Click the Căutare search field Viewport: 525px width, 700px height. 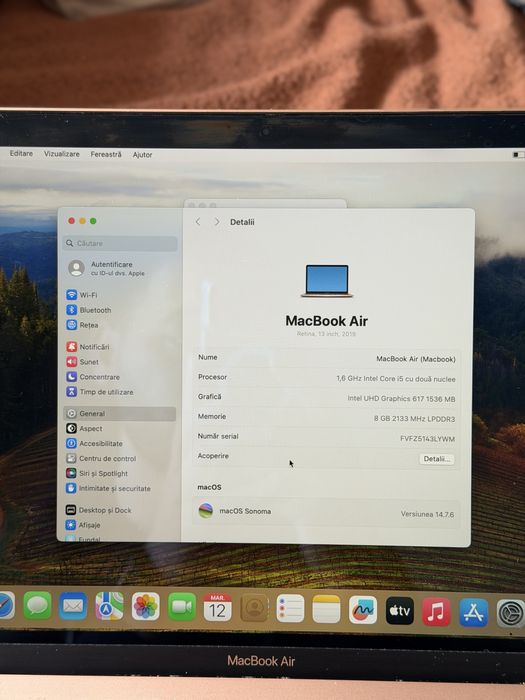(120, 243)
